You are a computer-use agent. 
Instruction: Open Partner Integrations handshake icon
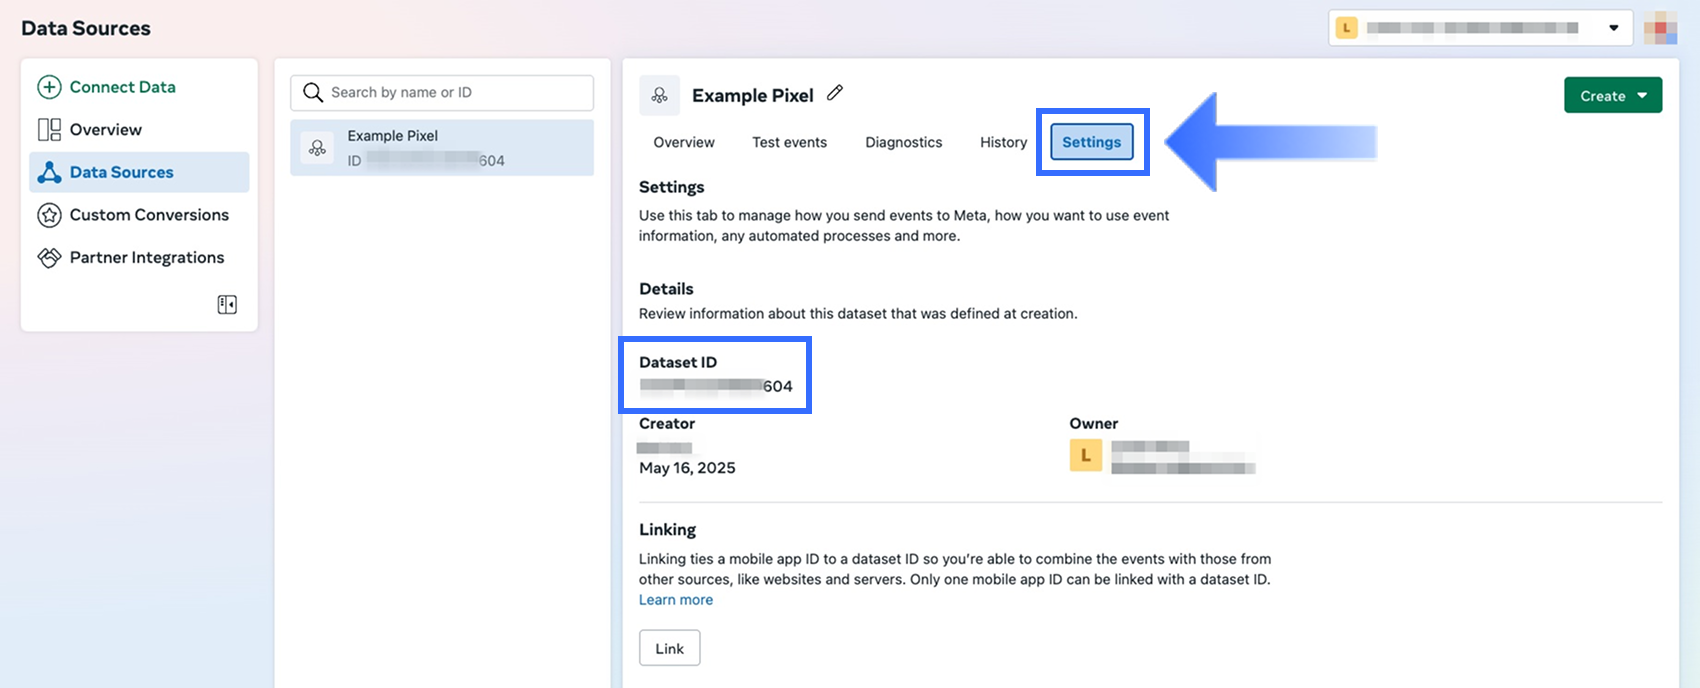click(x=49, y=258)
